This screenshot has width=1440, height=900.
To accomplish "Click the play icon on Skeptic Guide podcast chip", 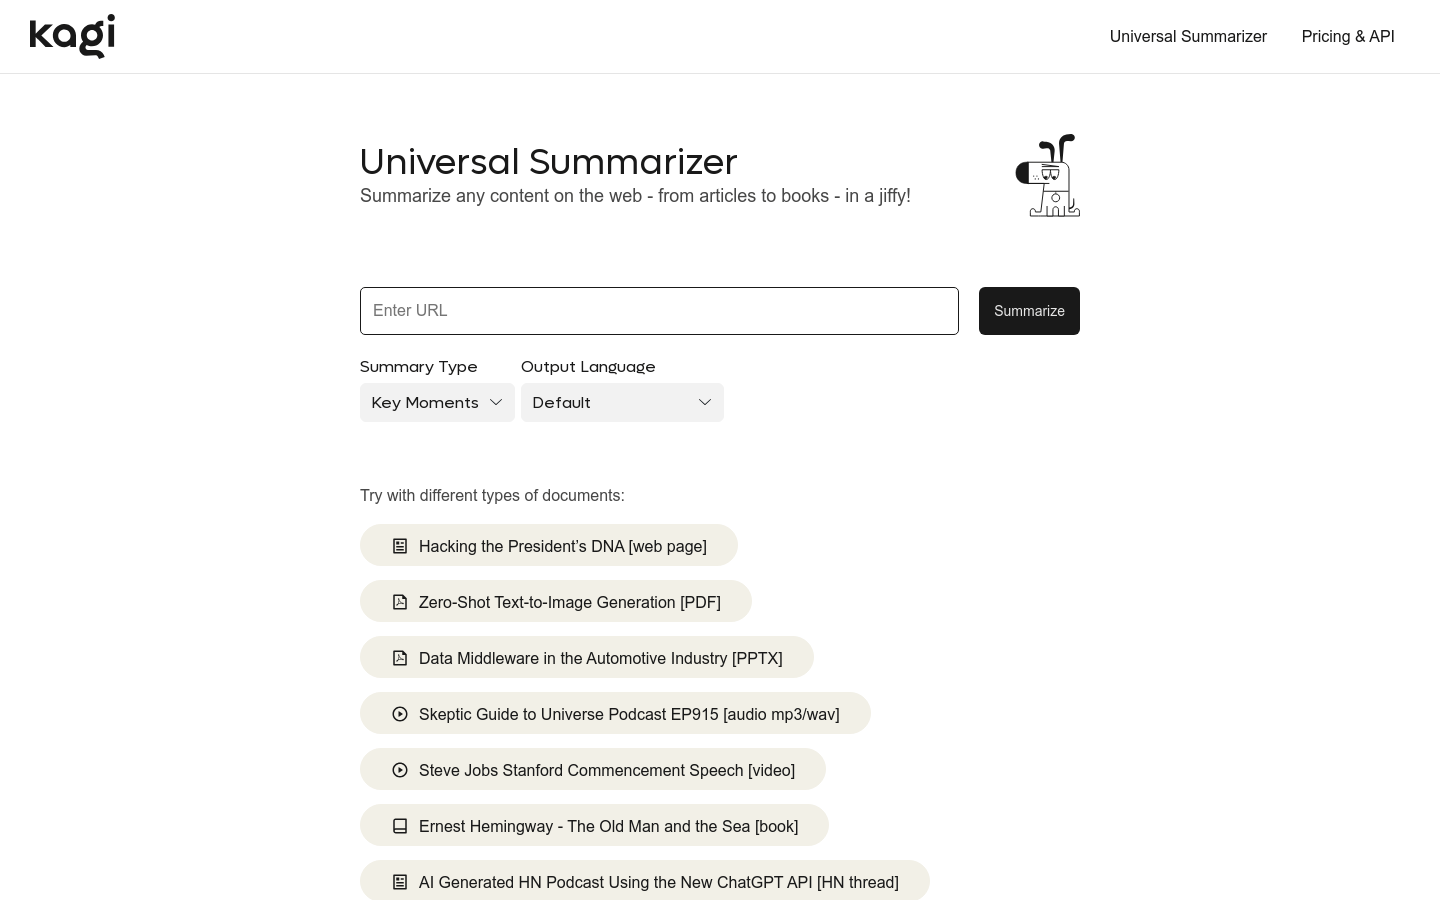I will [400, 714].
